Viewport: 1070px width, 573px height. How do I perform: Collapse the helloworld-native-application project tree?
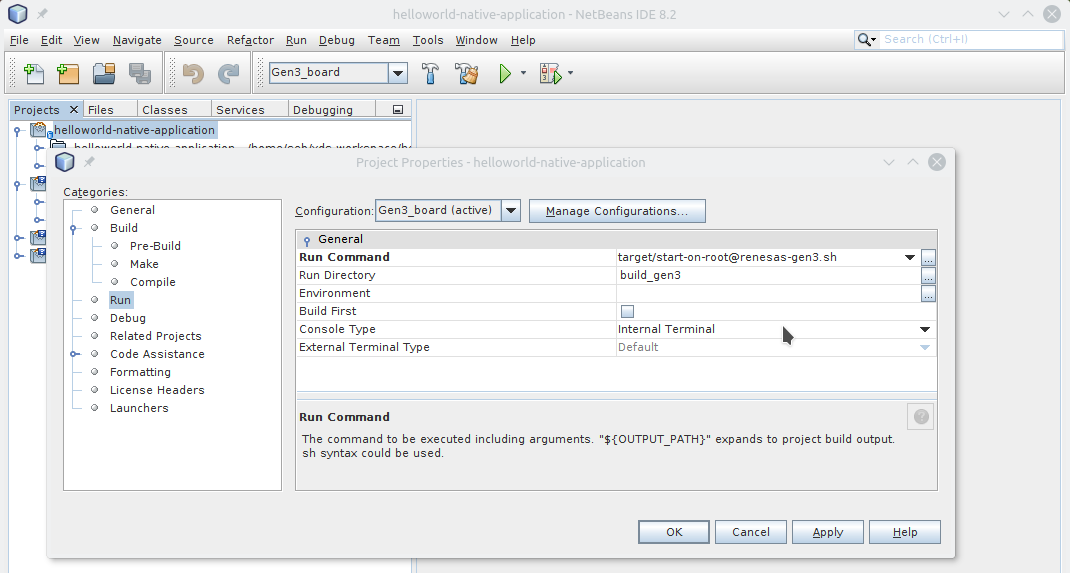click(x=17, y=130)
